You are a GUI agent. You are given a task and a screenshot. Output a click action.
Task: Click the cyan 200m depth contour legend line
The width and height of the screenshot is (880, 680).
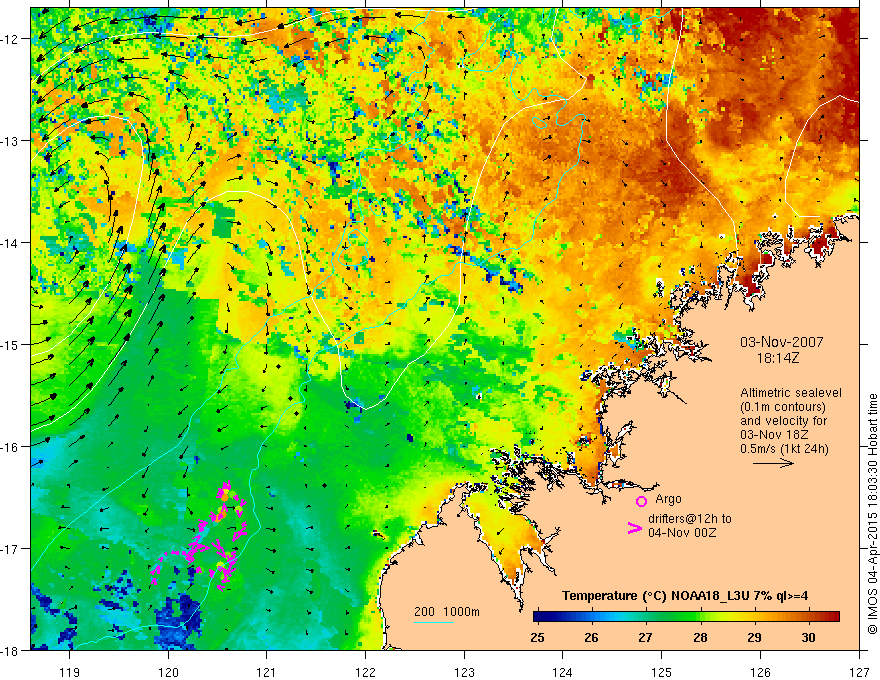(x=434, y=622)
